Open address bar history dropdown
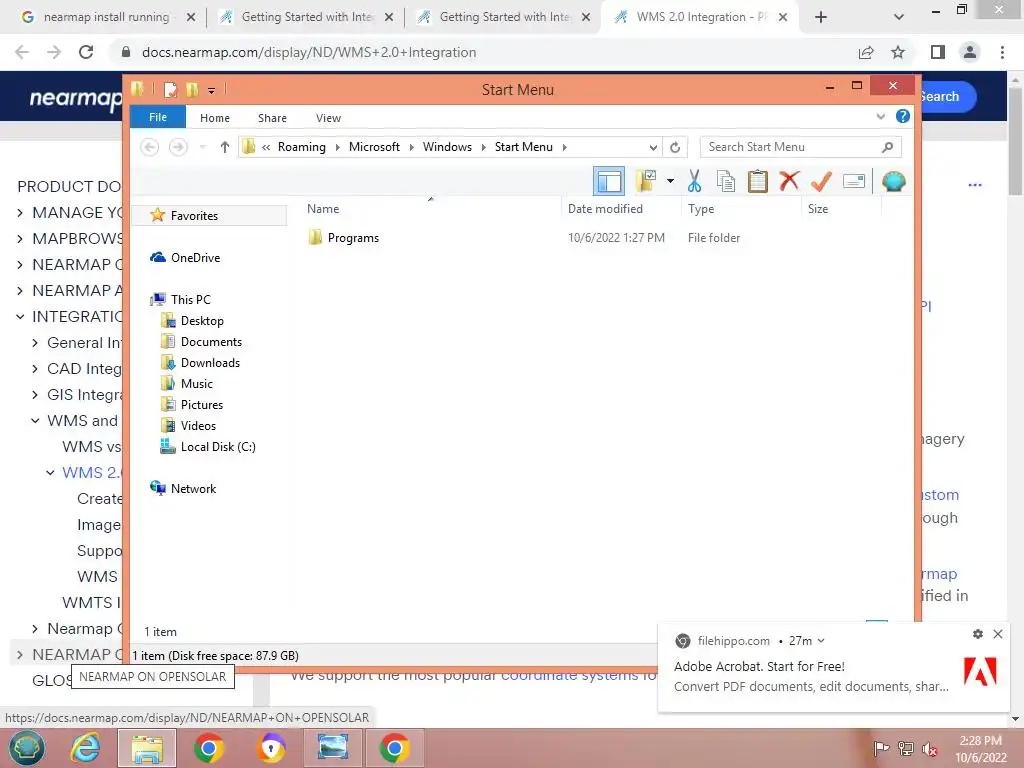The height and width of the screenshot is (768, 1024). [x=653, y=147]
